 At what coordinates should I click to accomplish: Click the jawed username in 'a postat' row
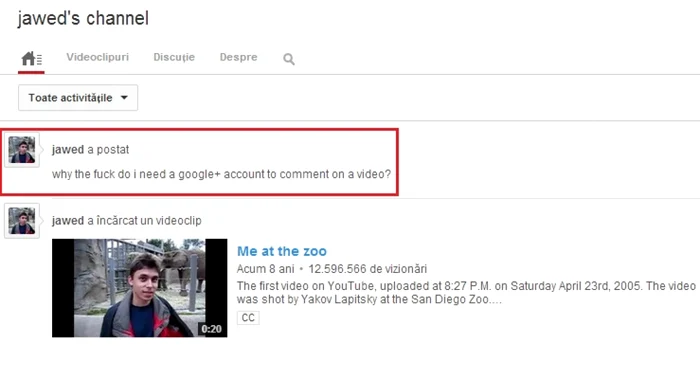coord(68,150)
